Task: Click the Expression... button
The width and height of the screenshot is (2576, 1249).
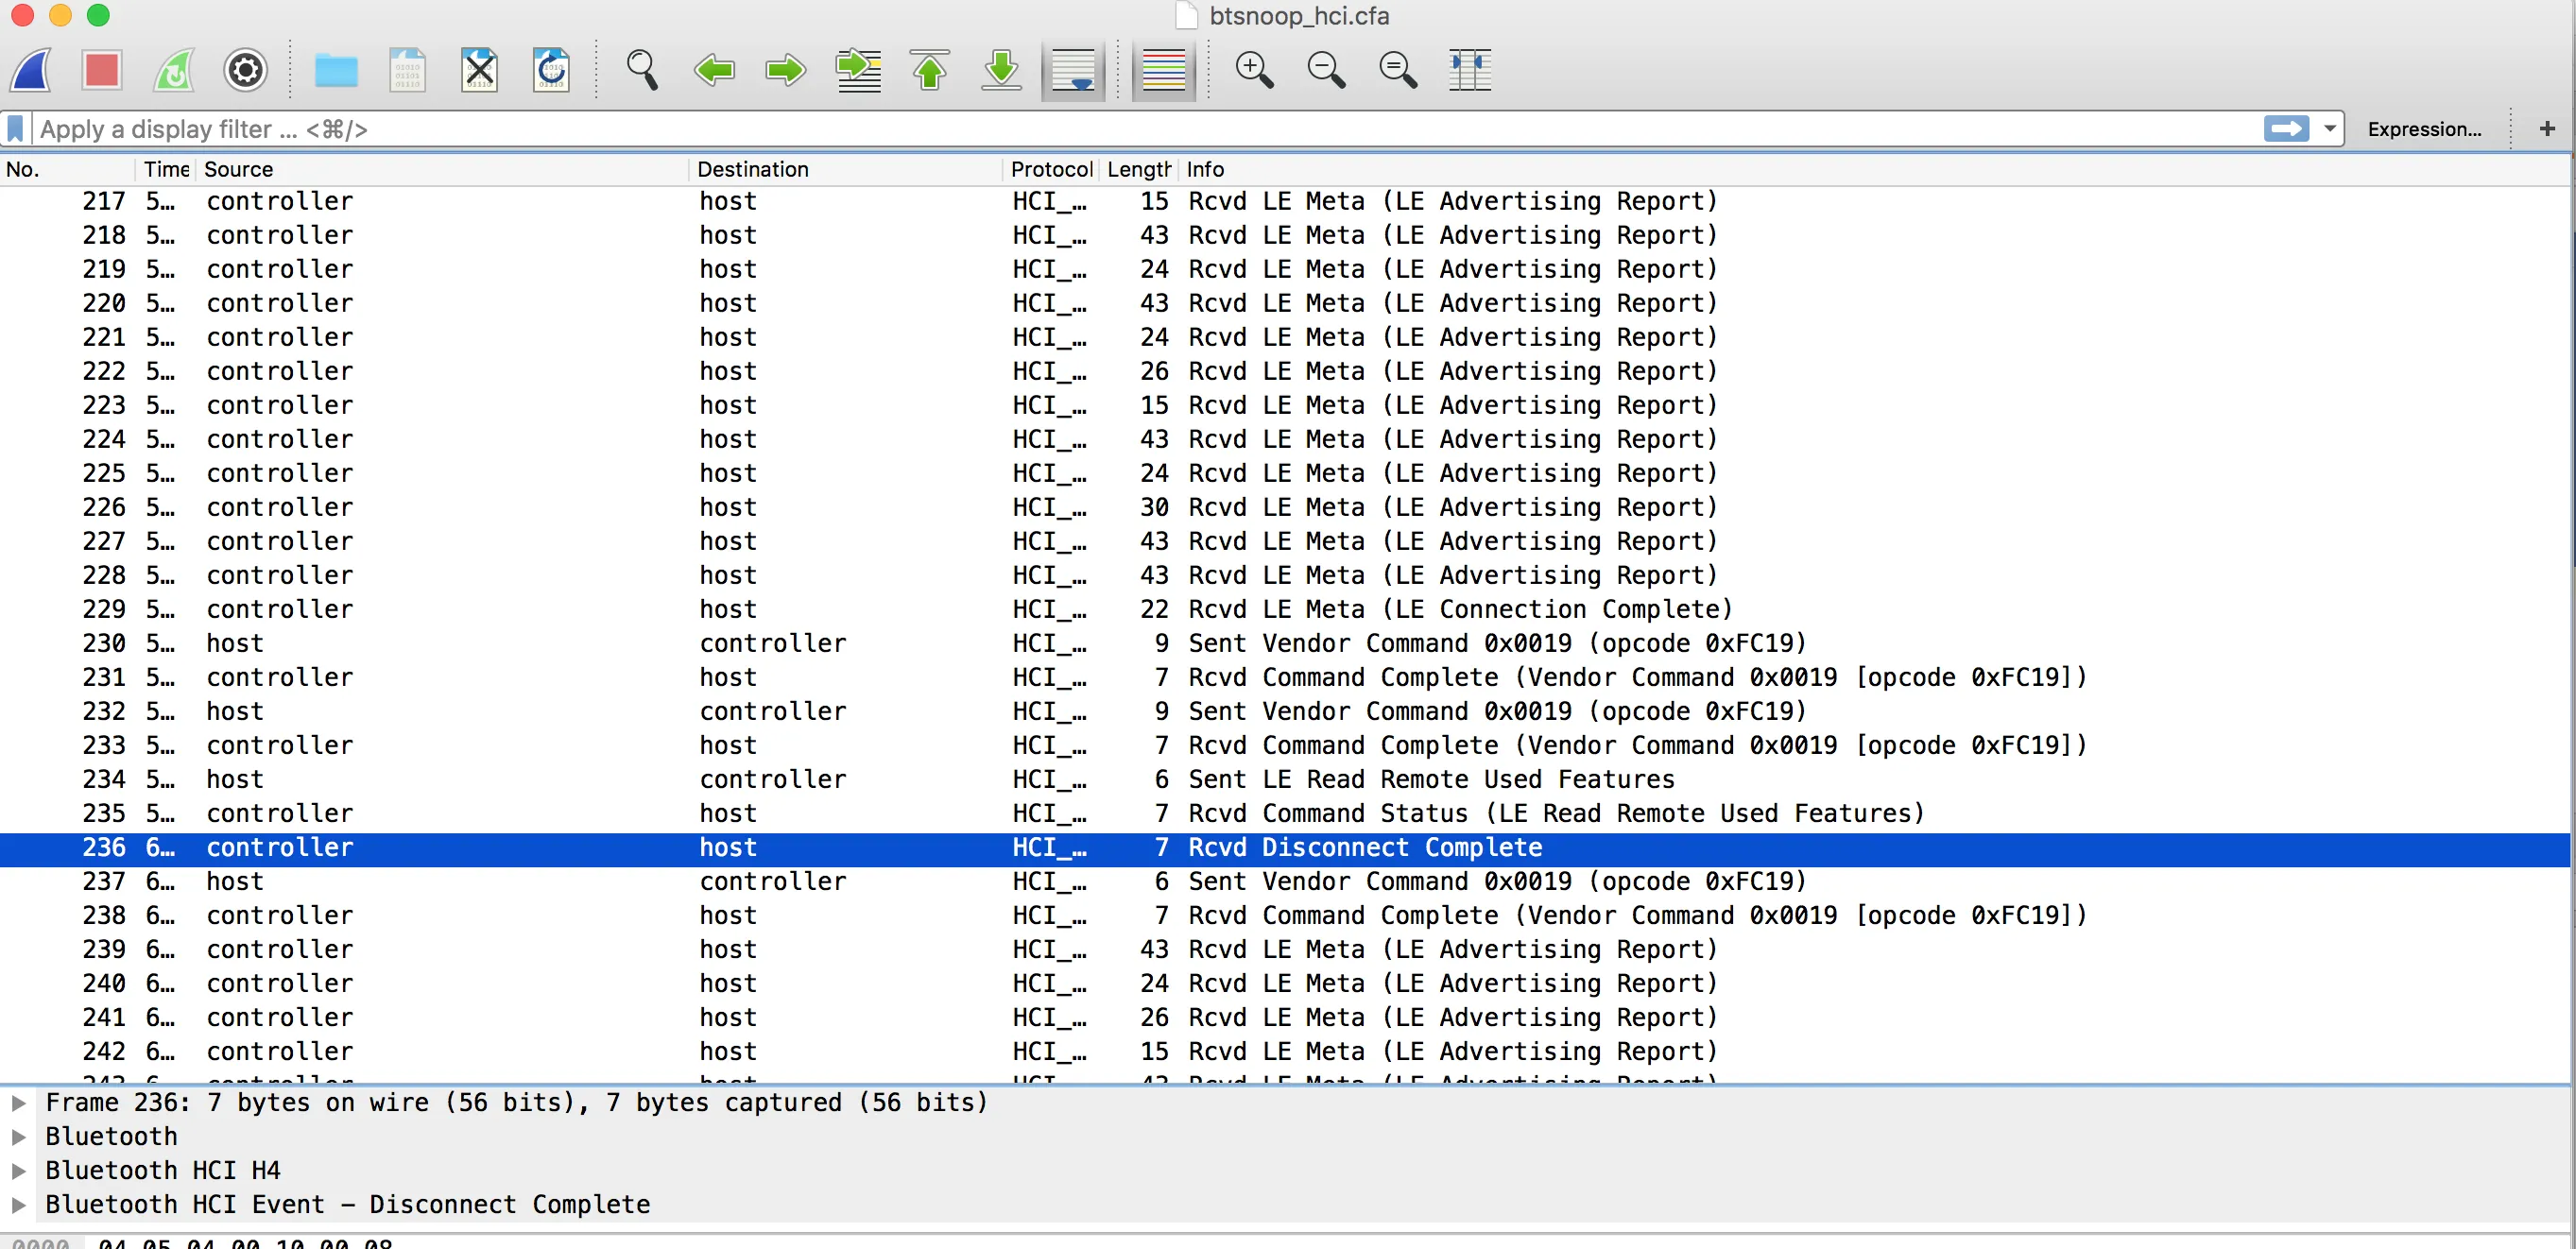Action: point(2423,129)
